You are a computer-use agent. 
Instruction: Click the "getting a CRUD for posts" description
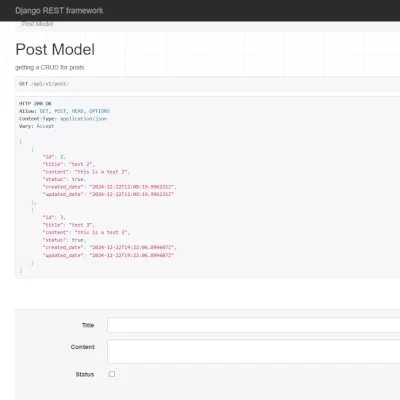(x=49, y=67)
